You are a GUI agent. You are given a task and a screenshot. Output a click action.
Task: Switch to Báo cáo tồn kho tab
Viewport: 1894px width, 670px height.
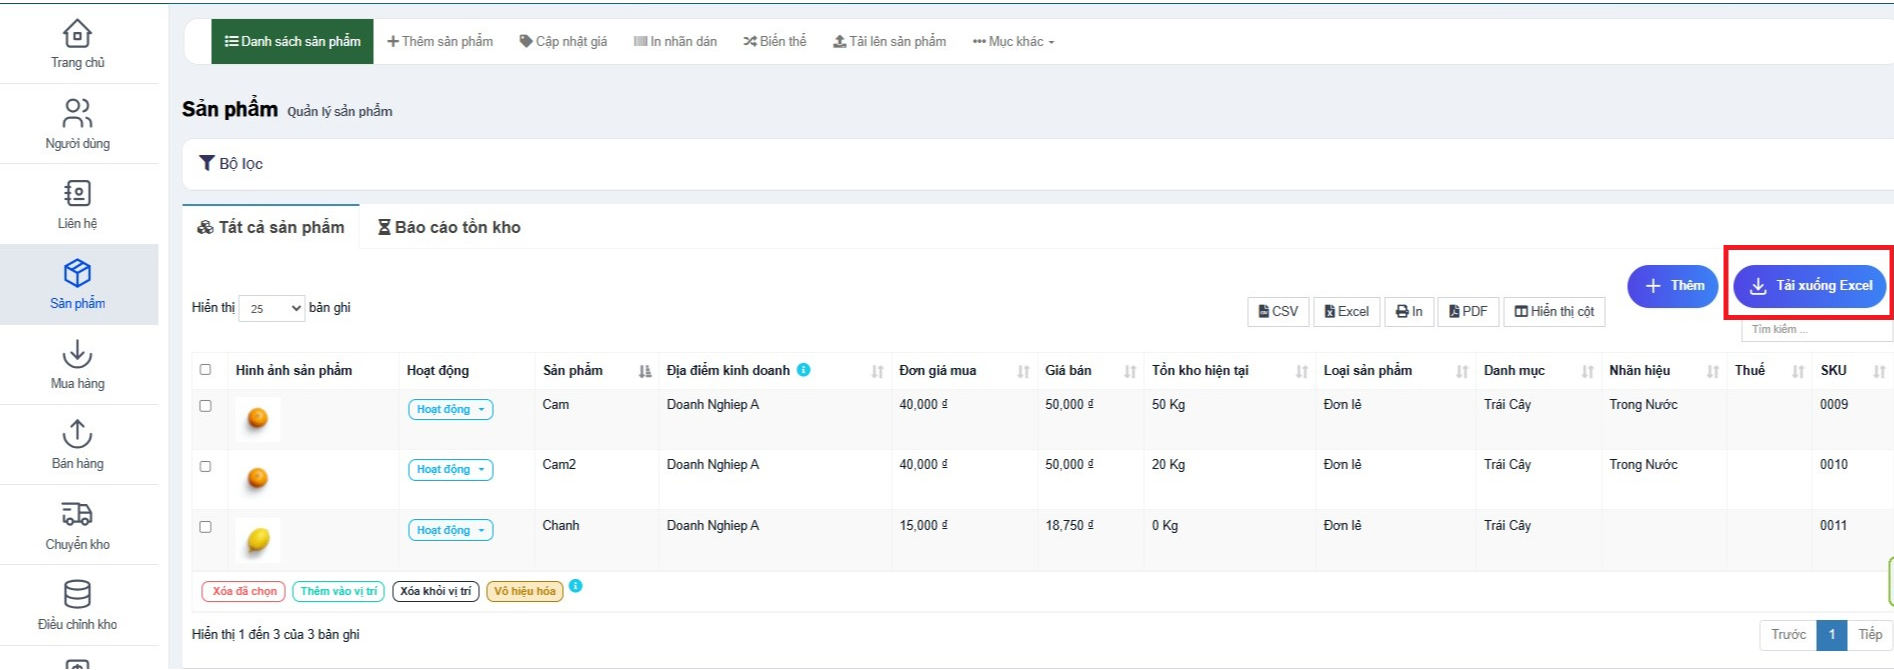449,227
